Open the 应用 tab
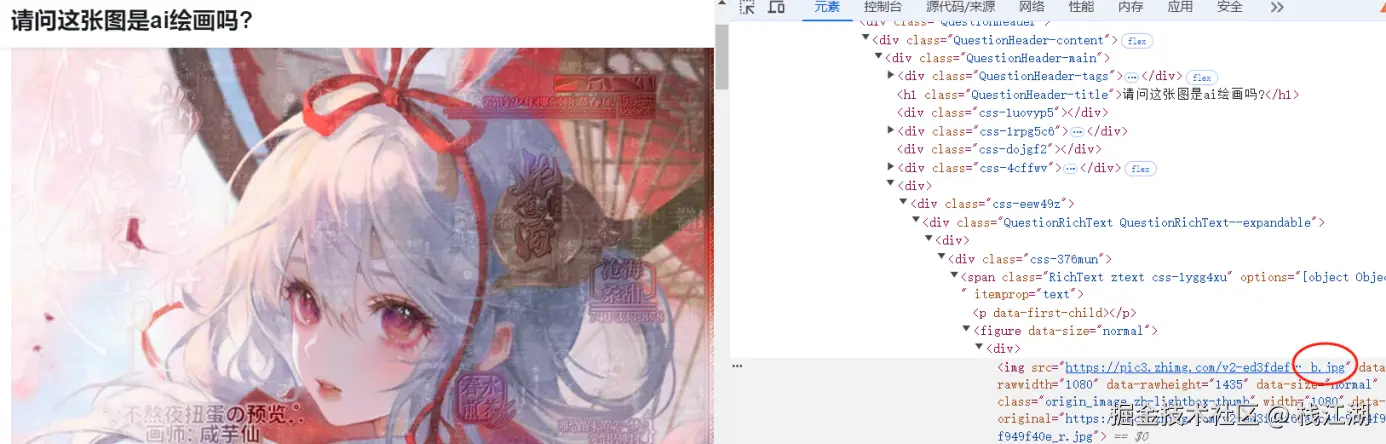The image size is (1386, 444). 1181,7
